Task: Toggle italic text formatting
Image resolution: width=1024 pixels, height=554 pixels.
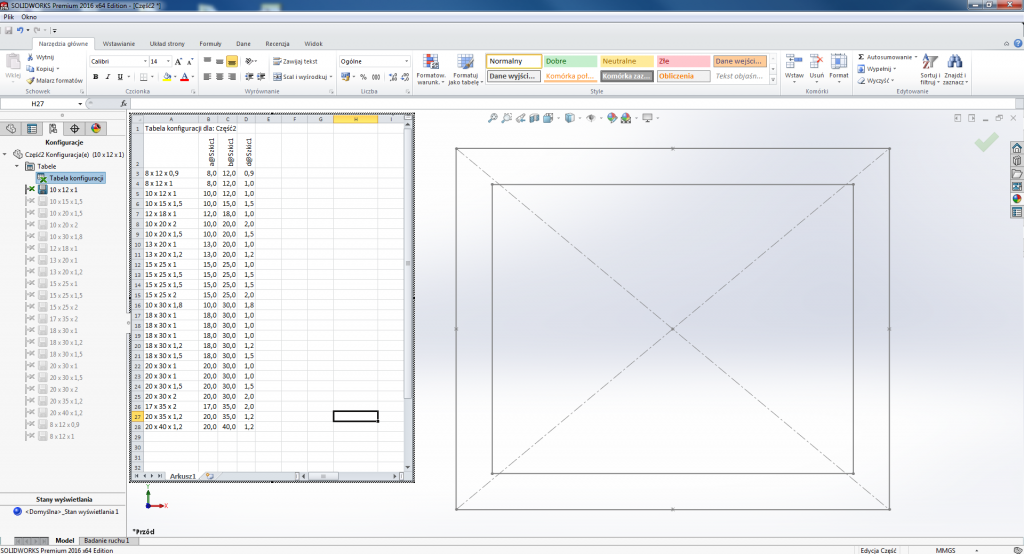Action: coord(107,77)
